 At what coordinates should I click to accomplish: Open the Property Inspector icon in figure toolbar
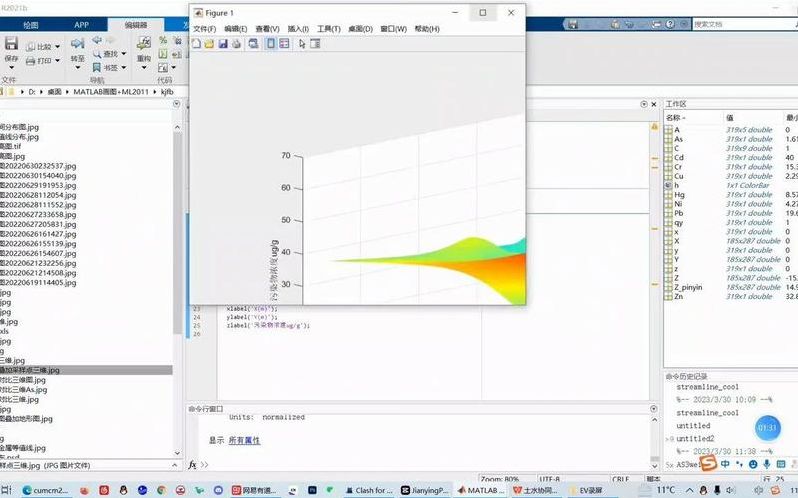(316, 44)
